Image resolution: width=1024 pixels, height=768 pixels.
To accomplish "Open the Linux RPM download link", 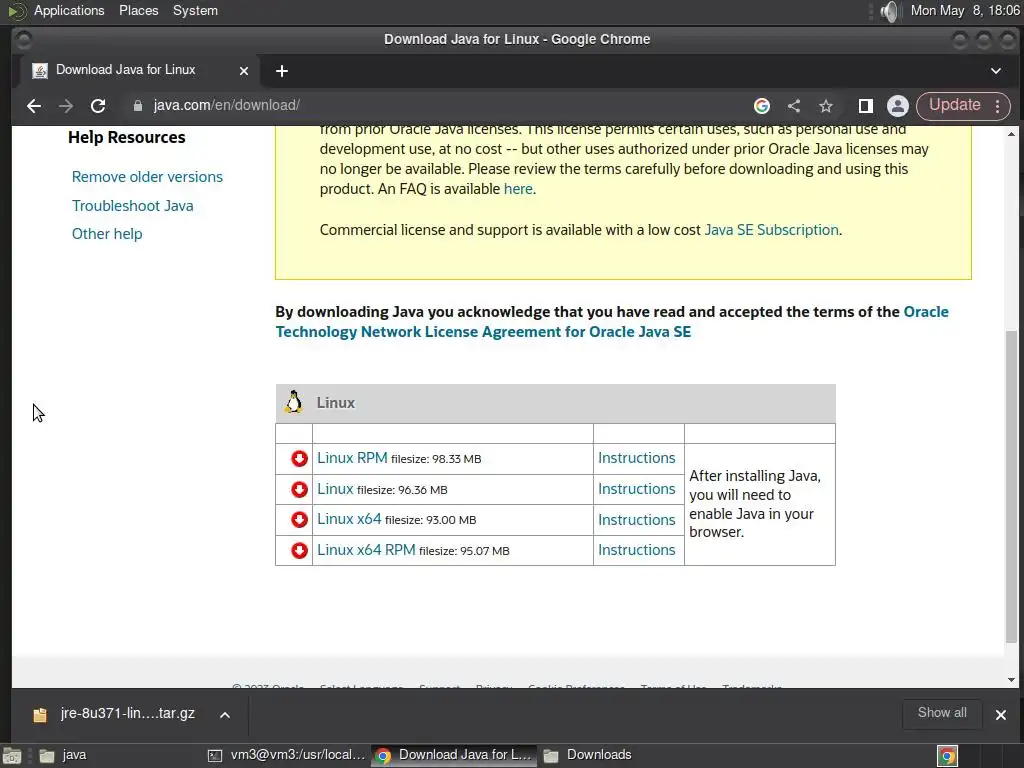I will [x=352, y=458].
